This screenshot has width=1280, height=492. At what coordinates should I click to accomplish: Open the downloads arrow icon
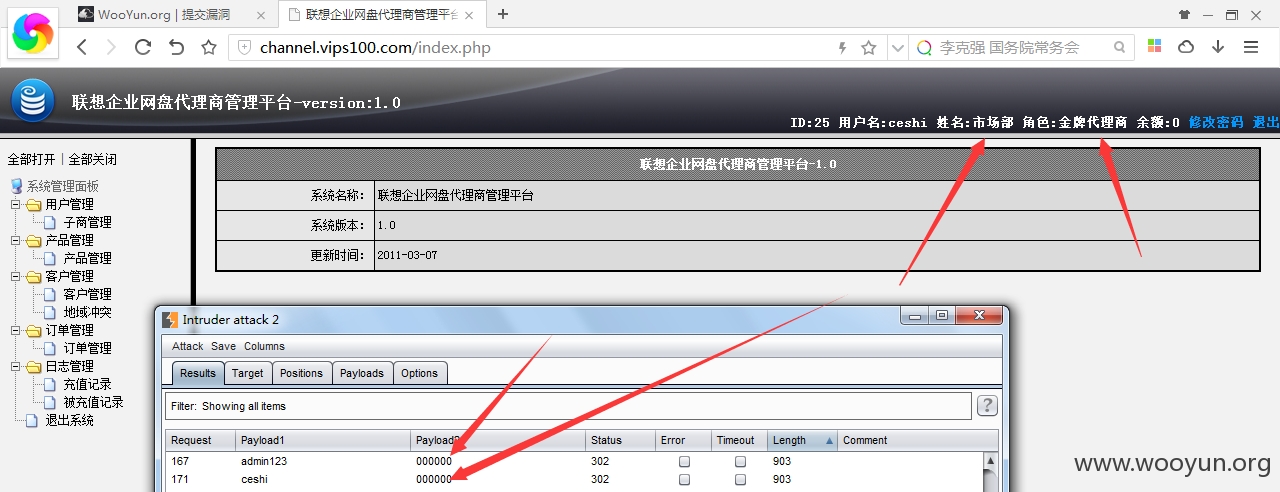click(1218, 47)
